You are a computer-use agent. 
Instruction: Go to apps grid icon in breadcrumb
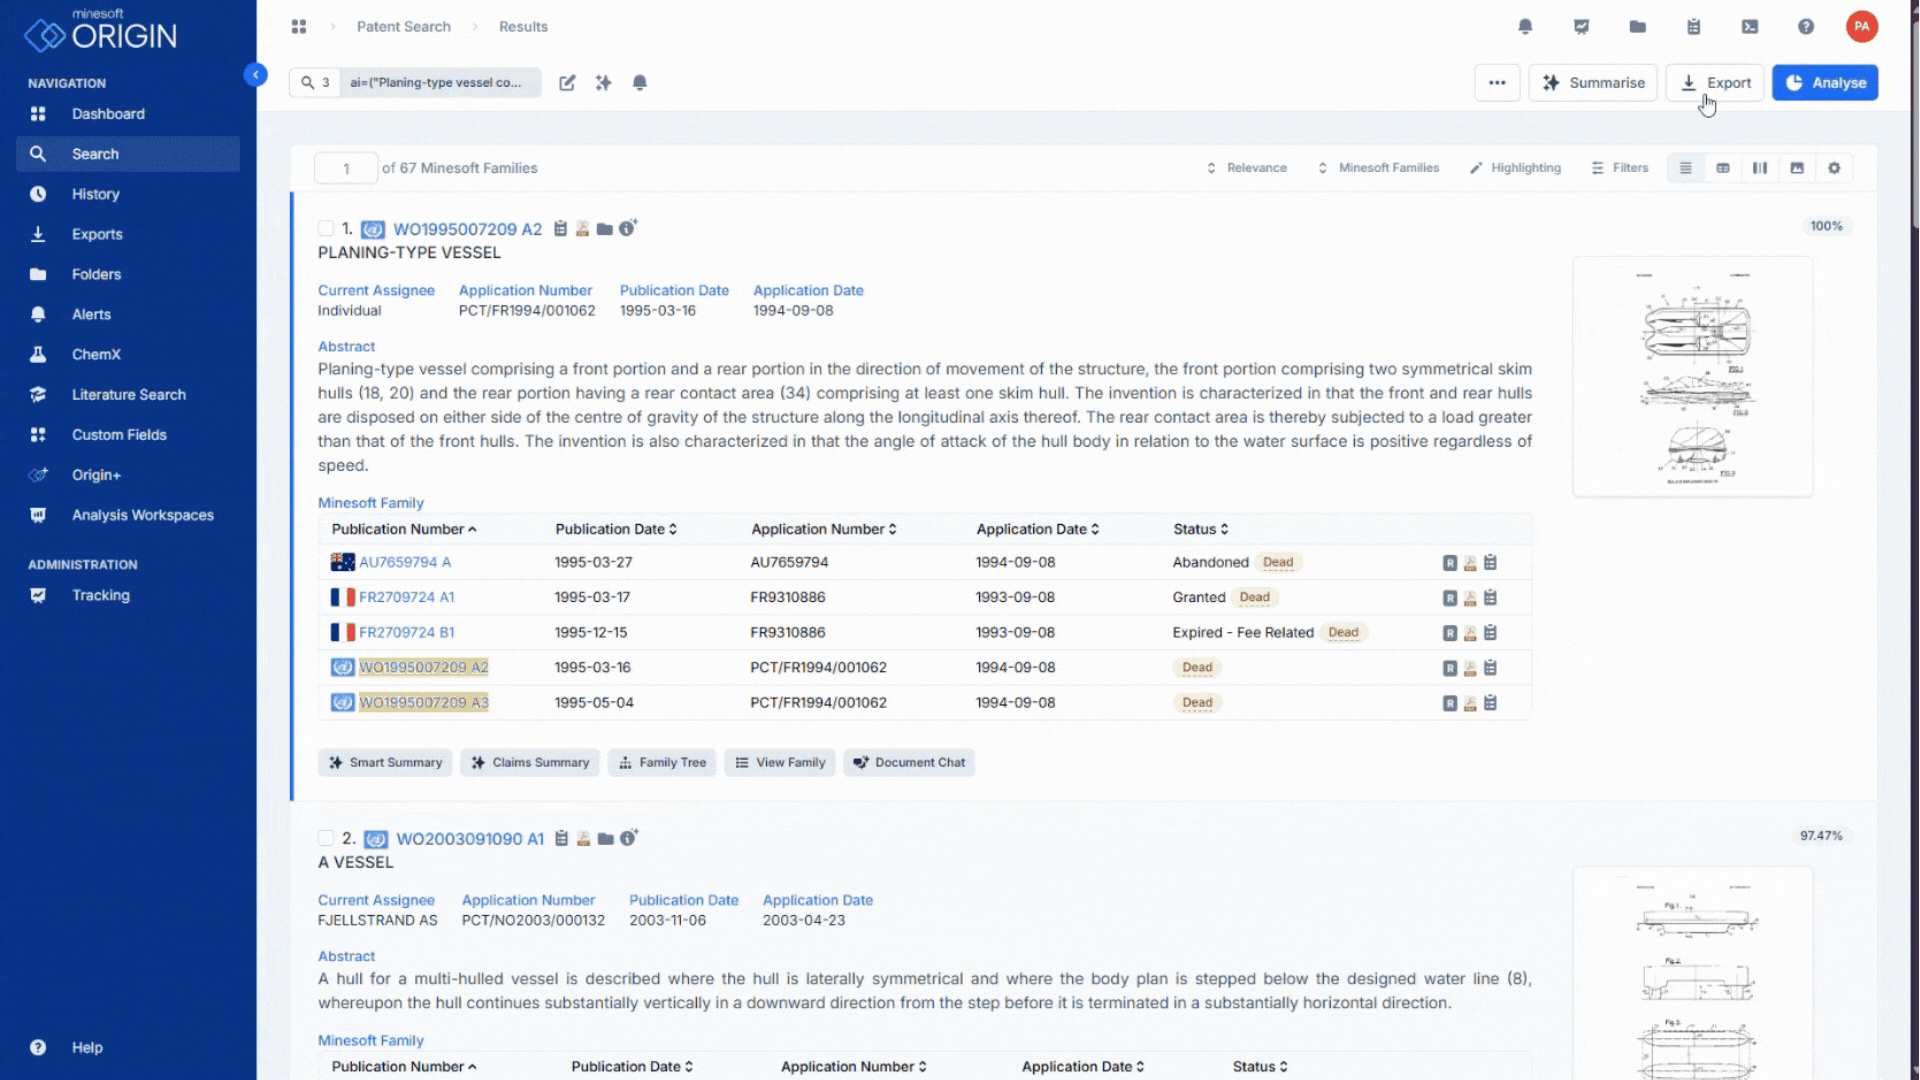(x=299, y=27)
